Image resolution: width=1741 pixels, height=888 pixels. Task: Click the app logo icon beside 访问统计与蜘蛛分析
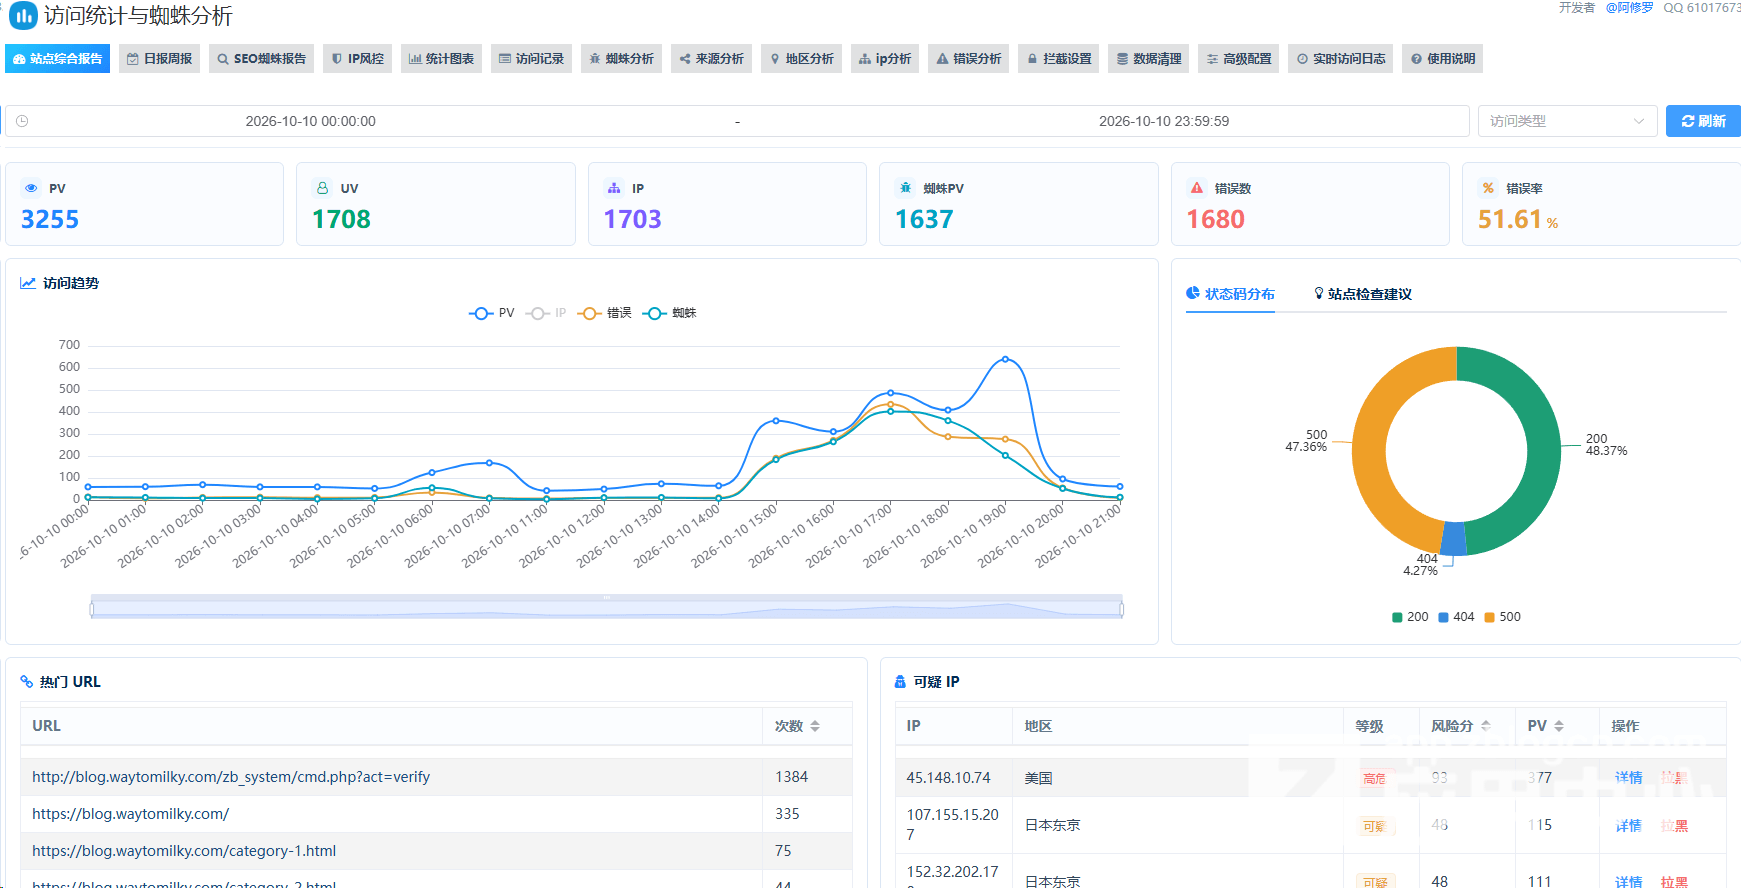[23, 16]
